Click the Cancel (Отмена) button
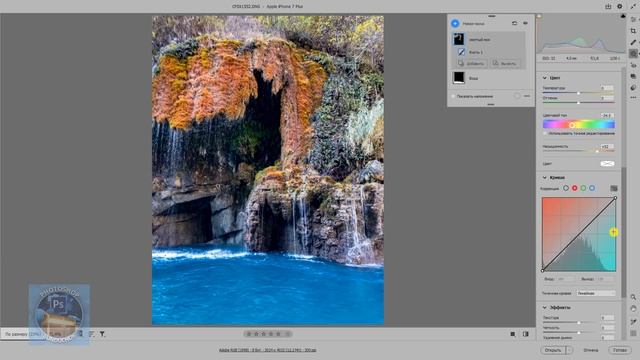 point(591,350)
